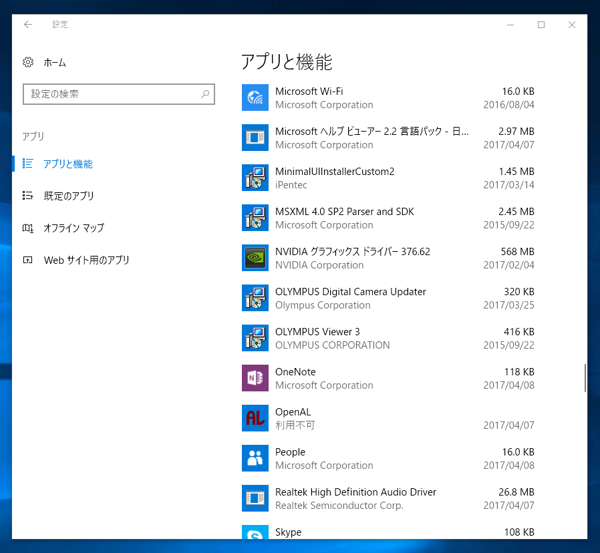The image size is (600, 553).
Task: Focus the 設定の検索 search field
Action: coord(119,94)
